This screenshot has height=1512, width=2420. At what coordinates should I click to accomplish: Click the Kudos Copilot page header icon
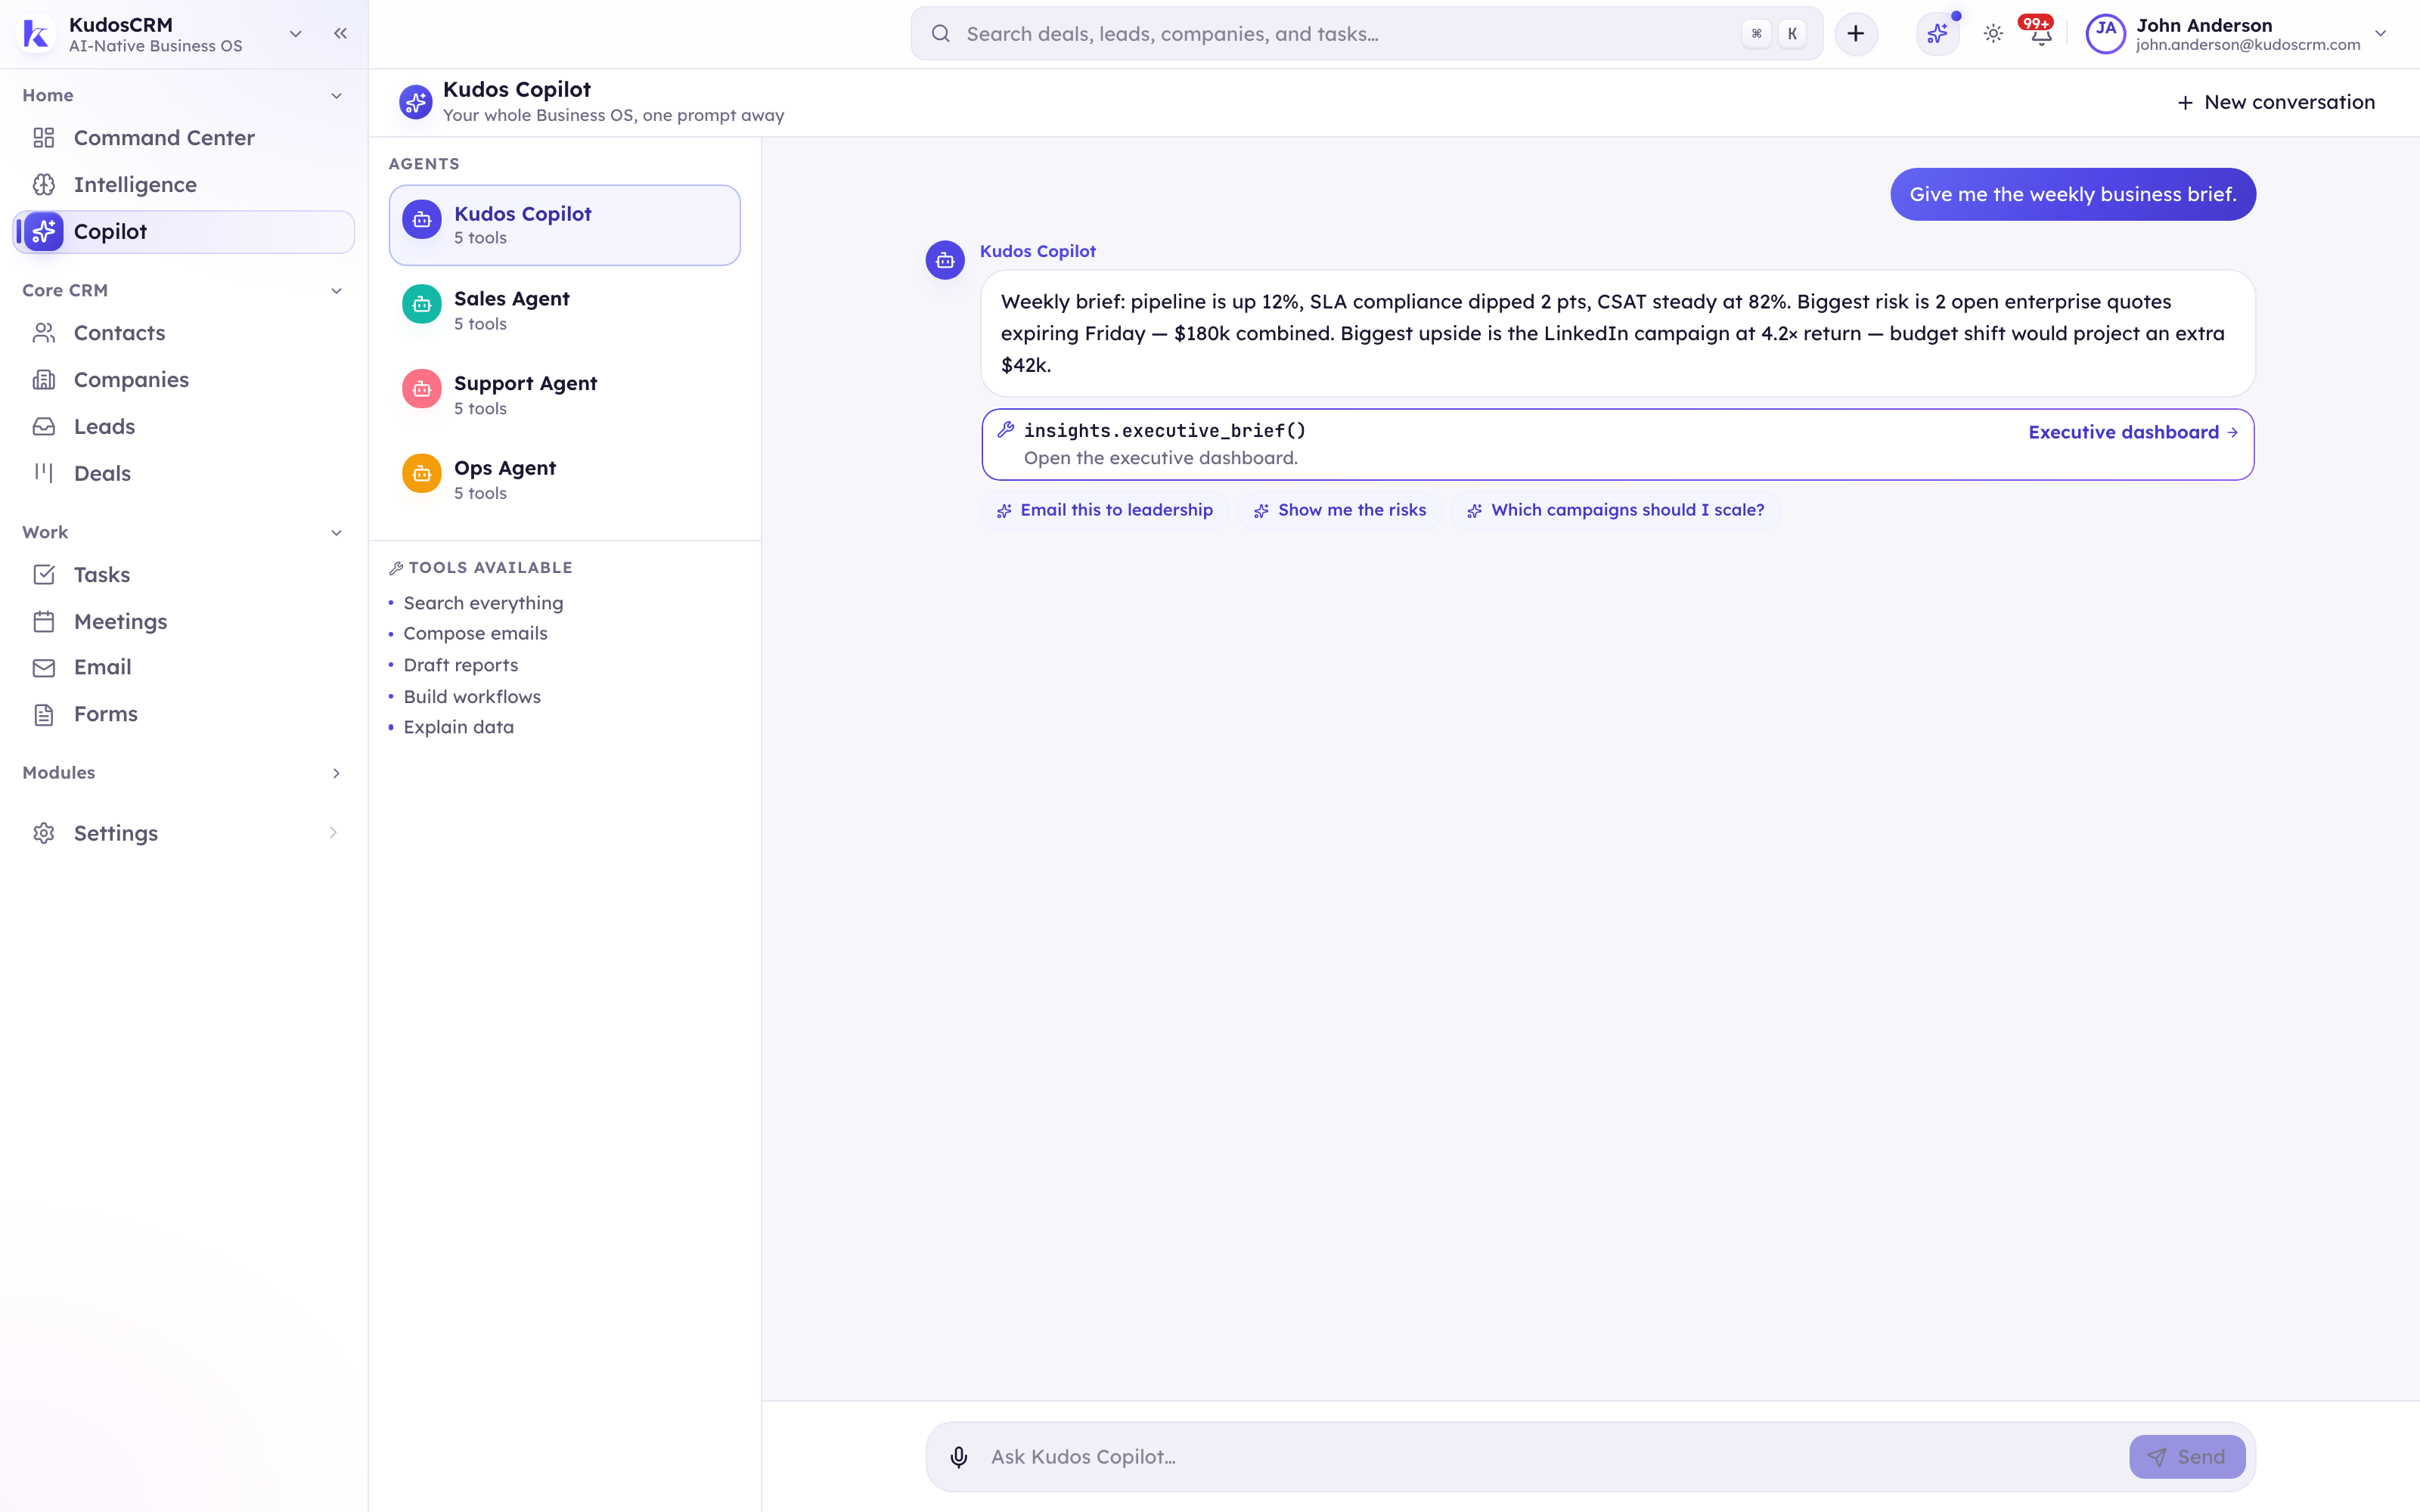[416, 102]
